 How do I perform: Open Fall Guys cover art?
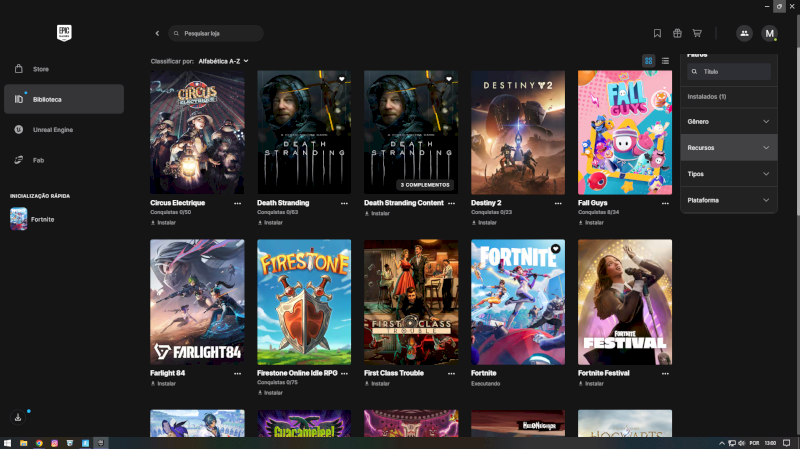tap(625, 132)
